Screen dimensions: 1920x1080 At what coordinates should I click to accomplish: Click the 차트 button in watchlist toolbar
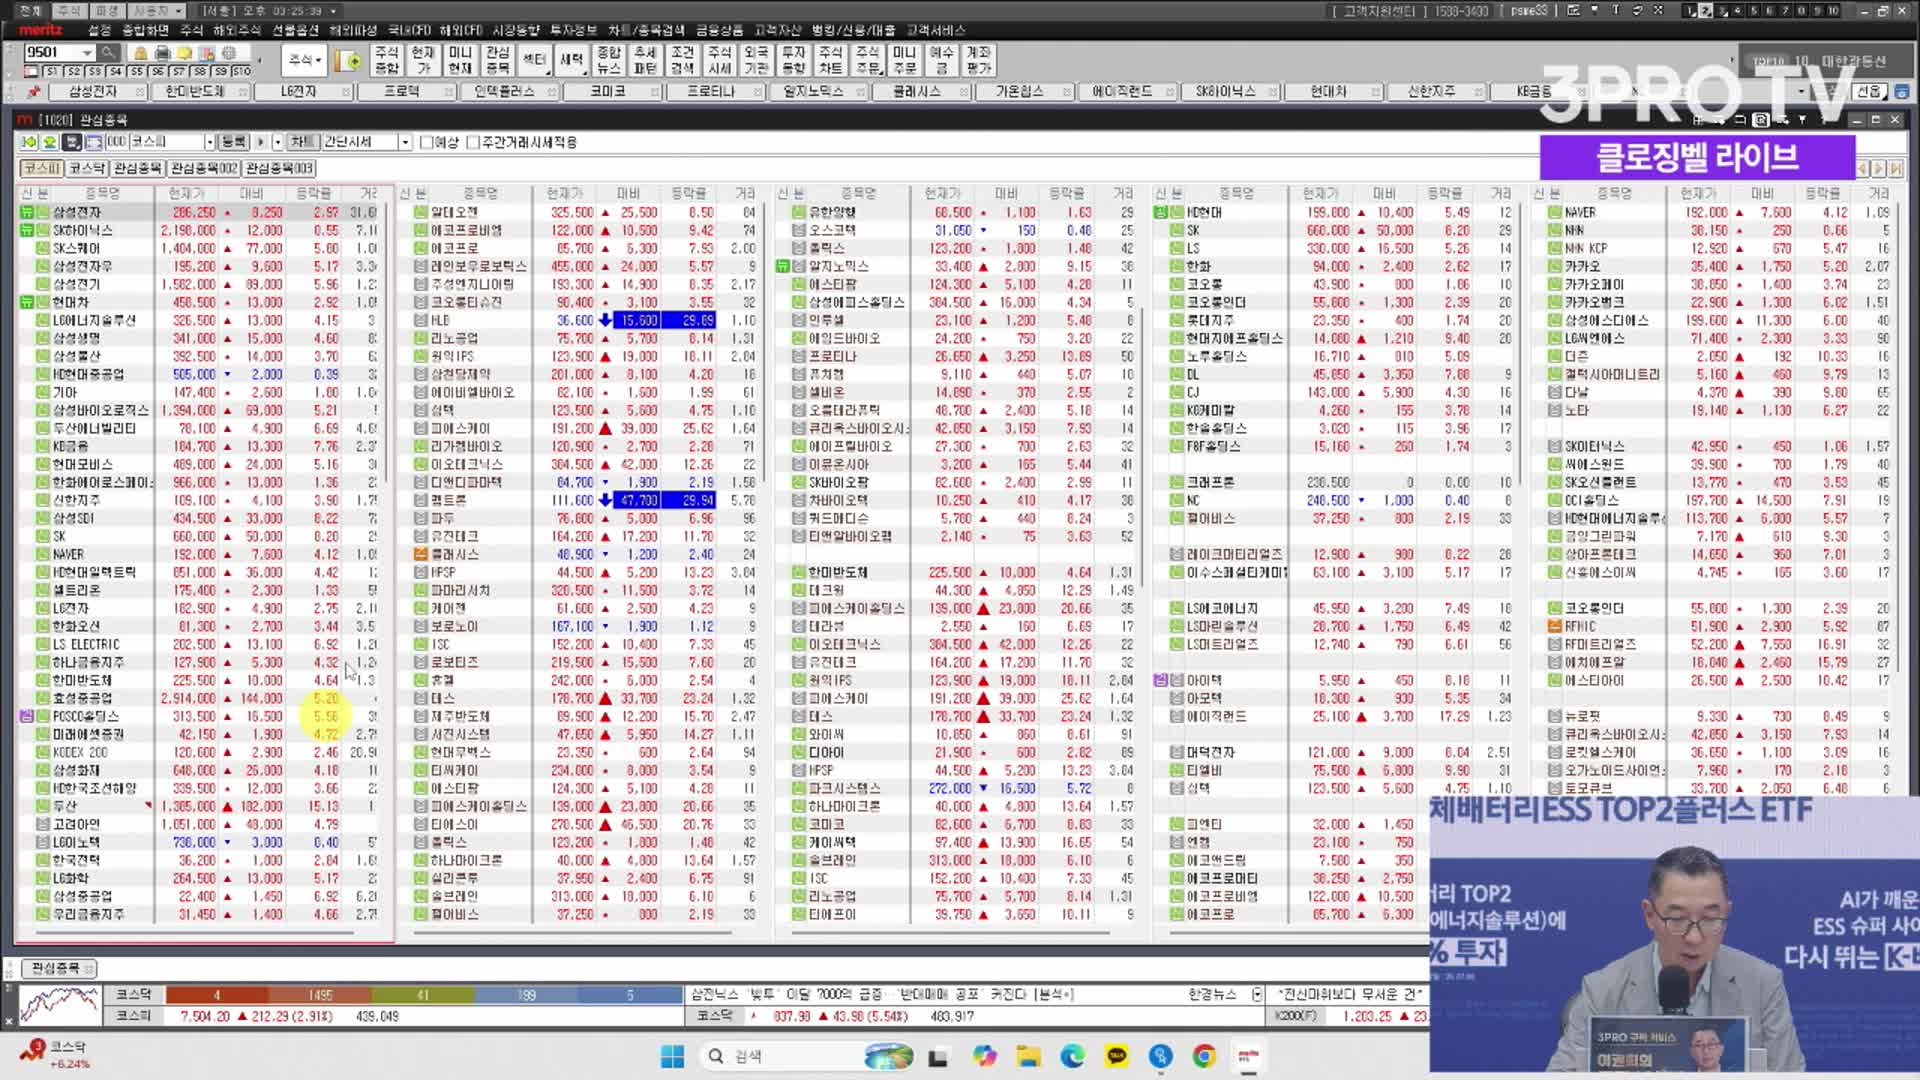[x=302, y=142]
